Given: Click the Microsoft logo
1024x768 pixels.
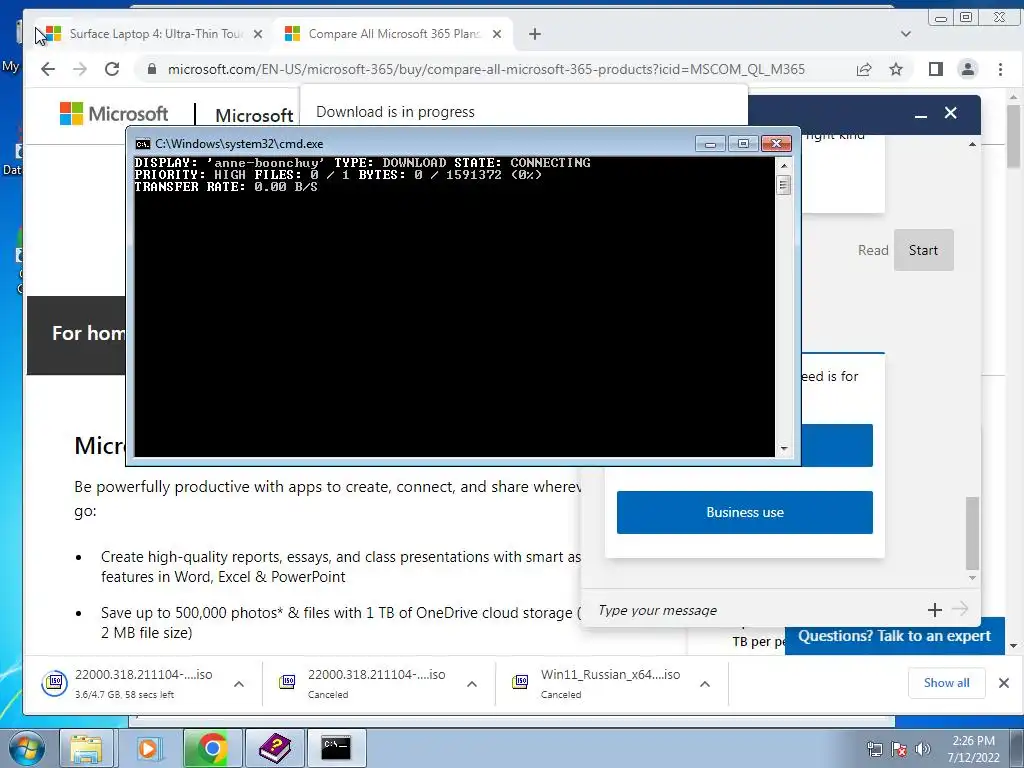Looking at the screenshot, I should tap(114, 114).
